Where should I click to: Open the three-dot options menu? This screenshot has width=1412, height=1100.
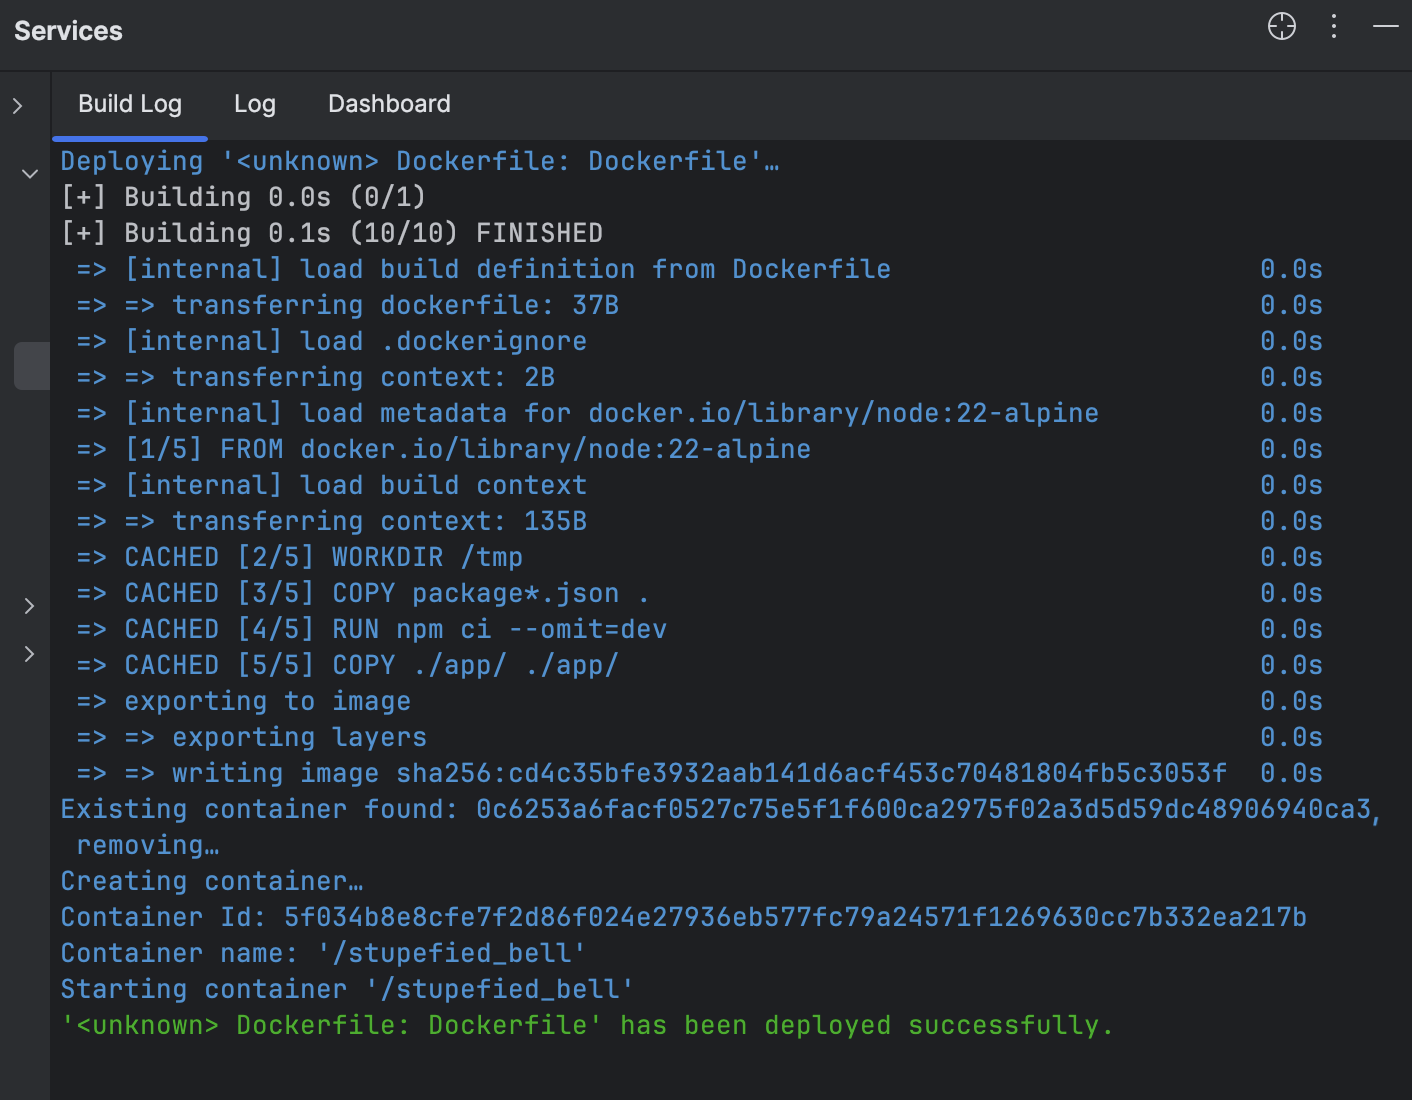coord(1334,27)
